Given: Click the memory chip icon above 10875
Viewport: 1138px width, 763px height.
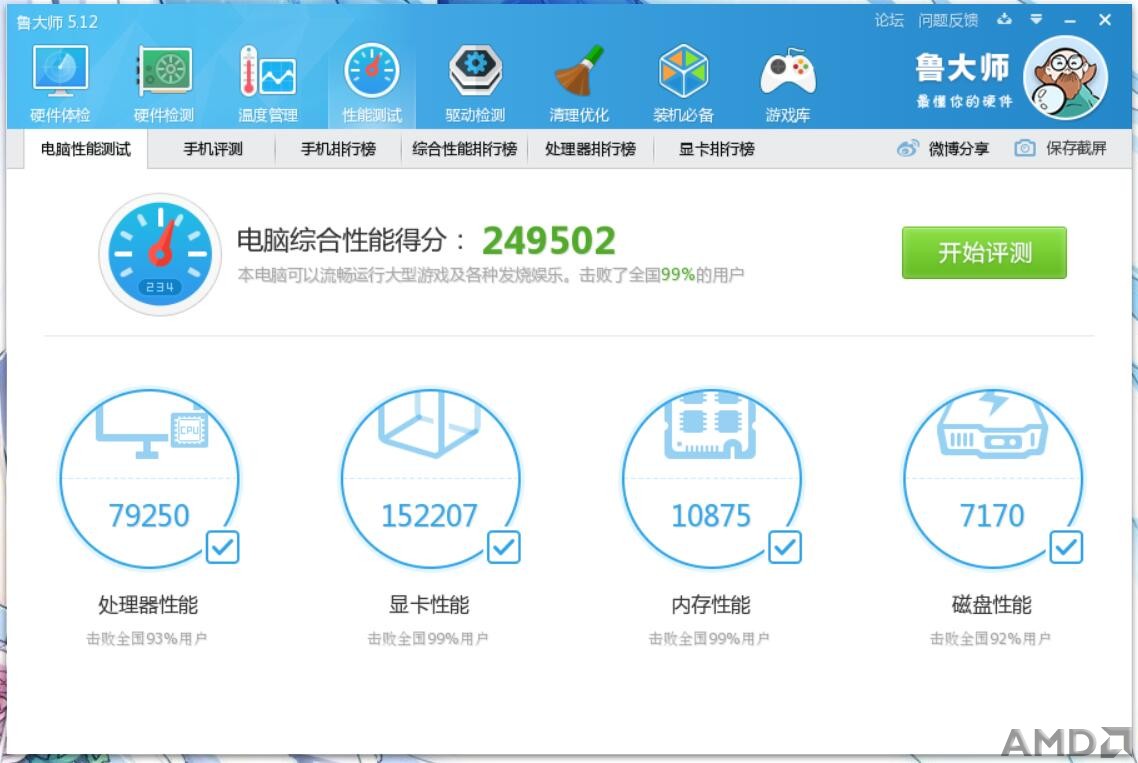Looking at the screenshot, I should click(711, 425).
